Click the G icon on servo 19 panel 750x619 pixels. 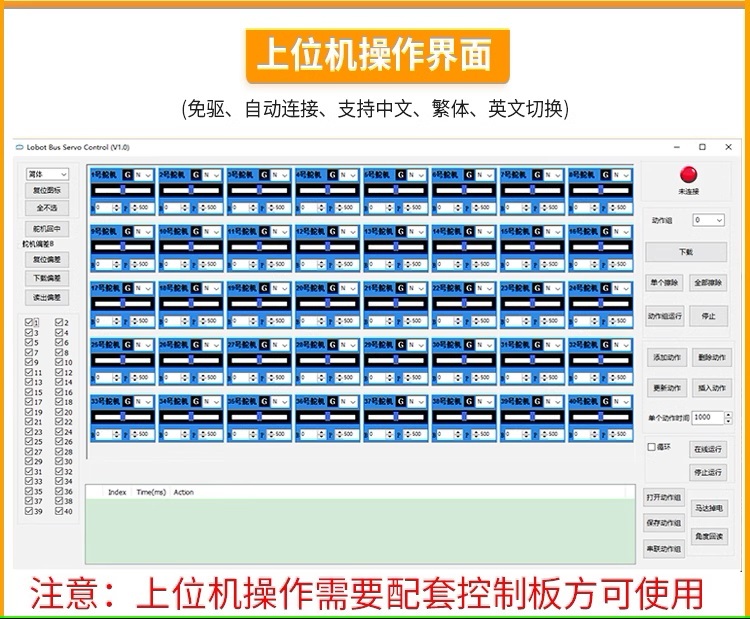point(263,287)
